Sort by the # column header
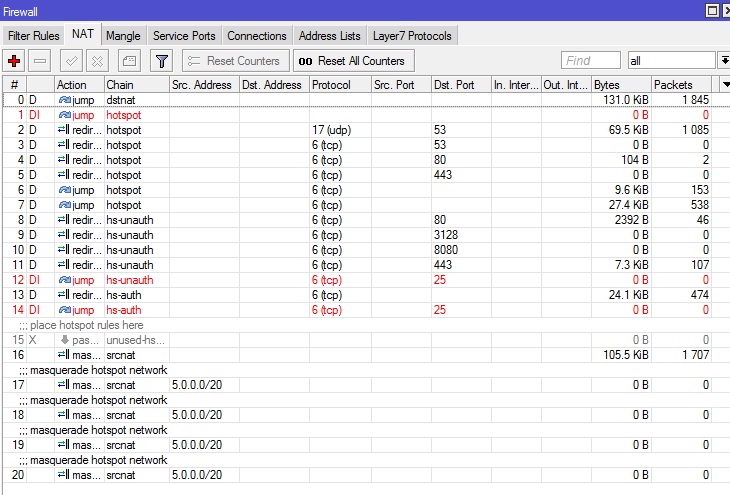The image size is (730, 495). [14, 85]
